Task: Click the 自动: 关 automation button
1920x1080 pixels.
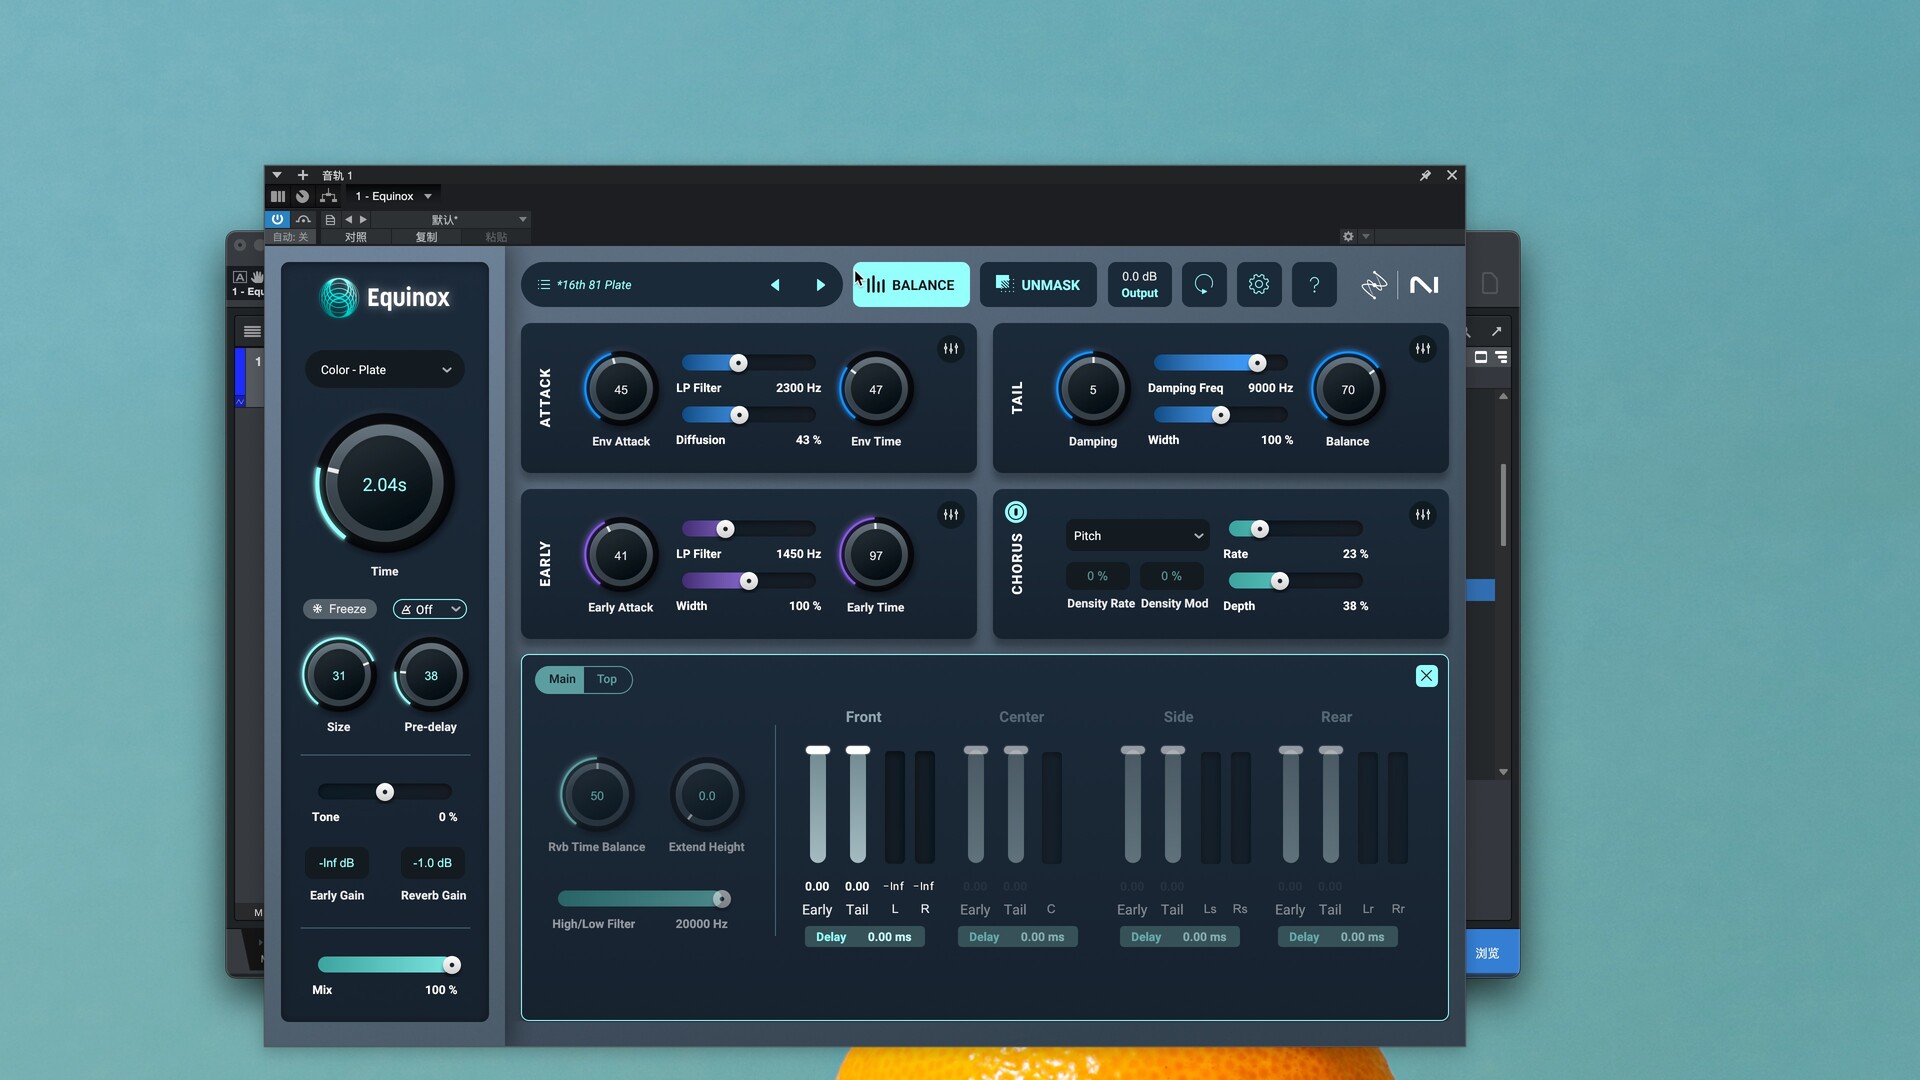Action: pyautogui.click(x=291, y=237)
